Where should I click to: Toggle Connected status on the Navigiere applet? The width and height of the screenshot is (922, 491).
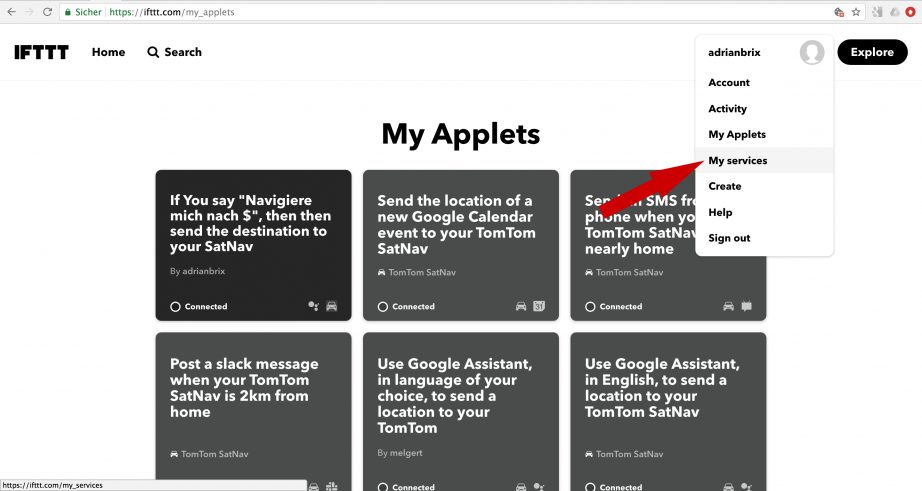click(x=199, y=306)
